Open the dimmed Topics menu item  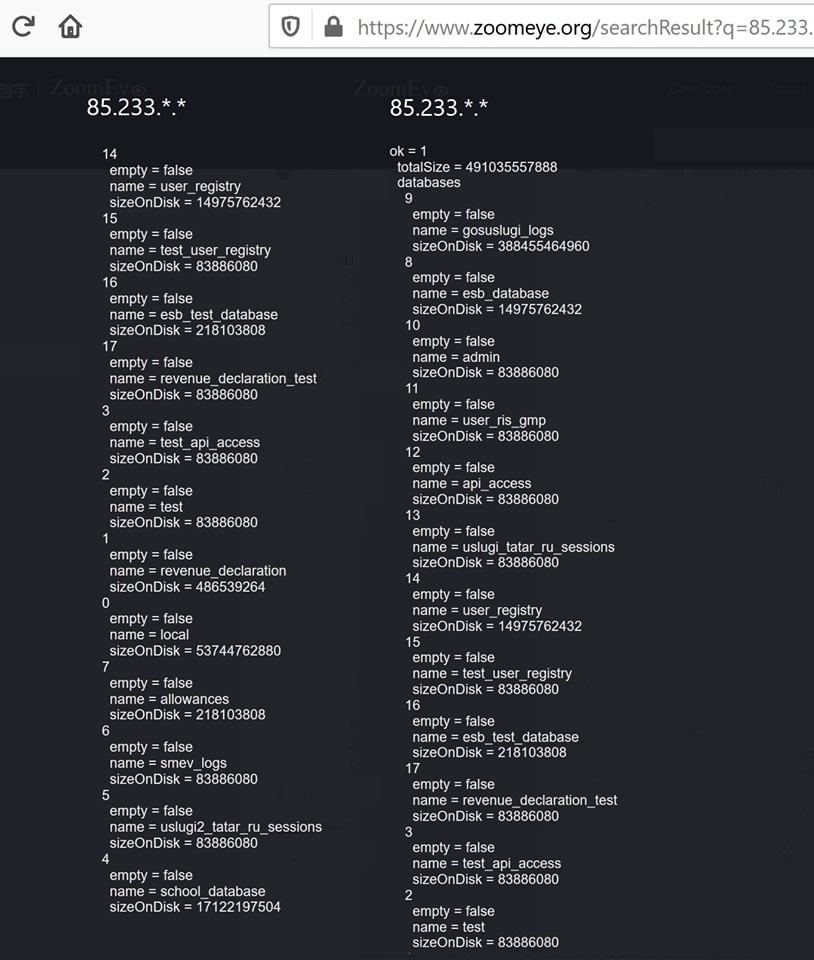click(x=787, y=89)
